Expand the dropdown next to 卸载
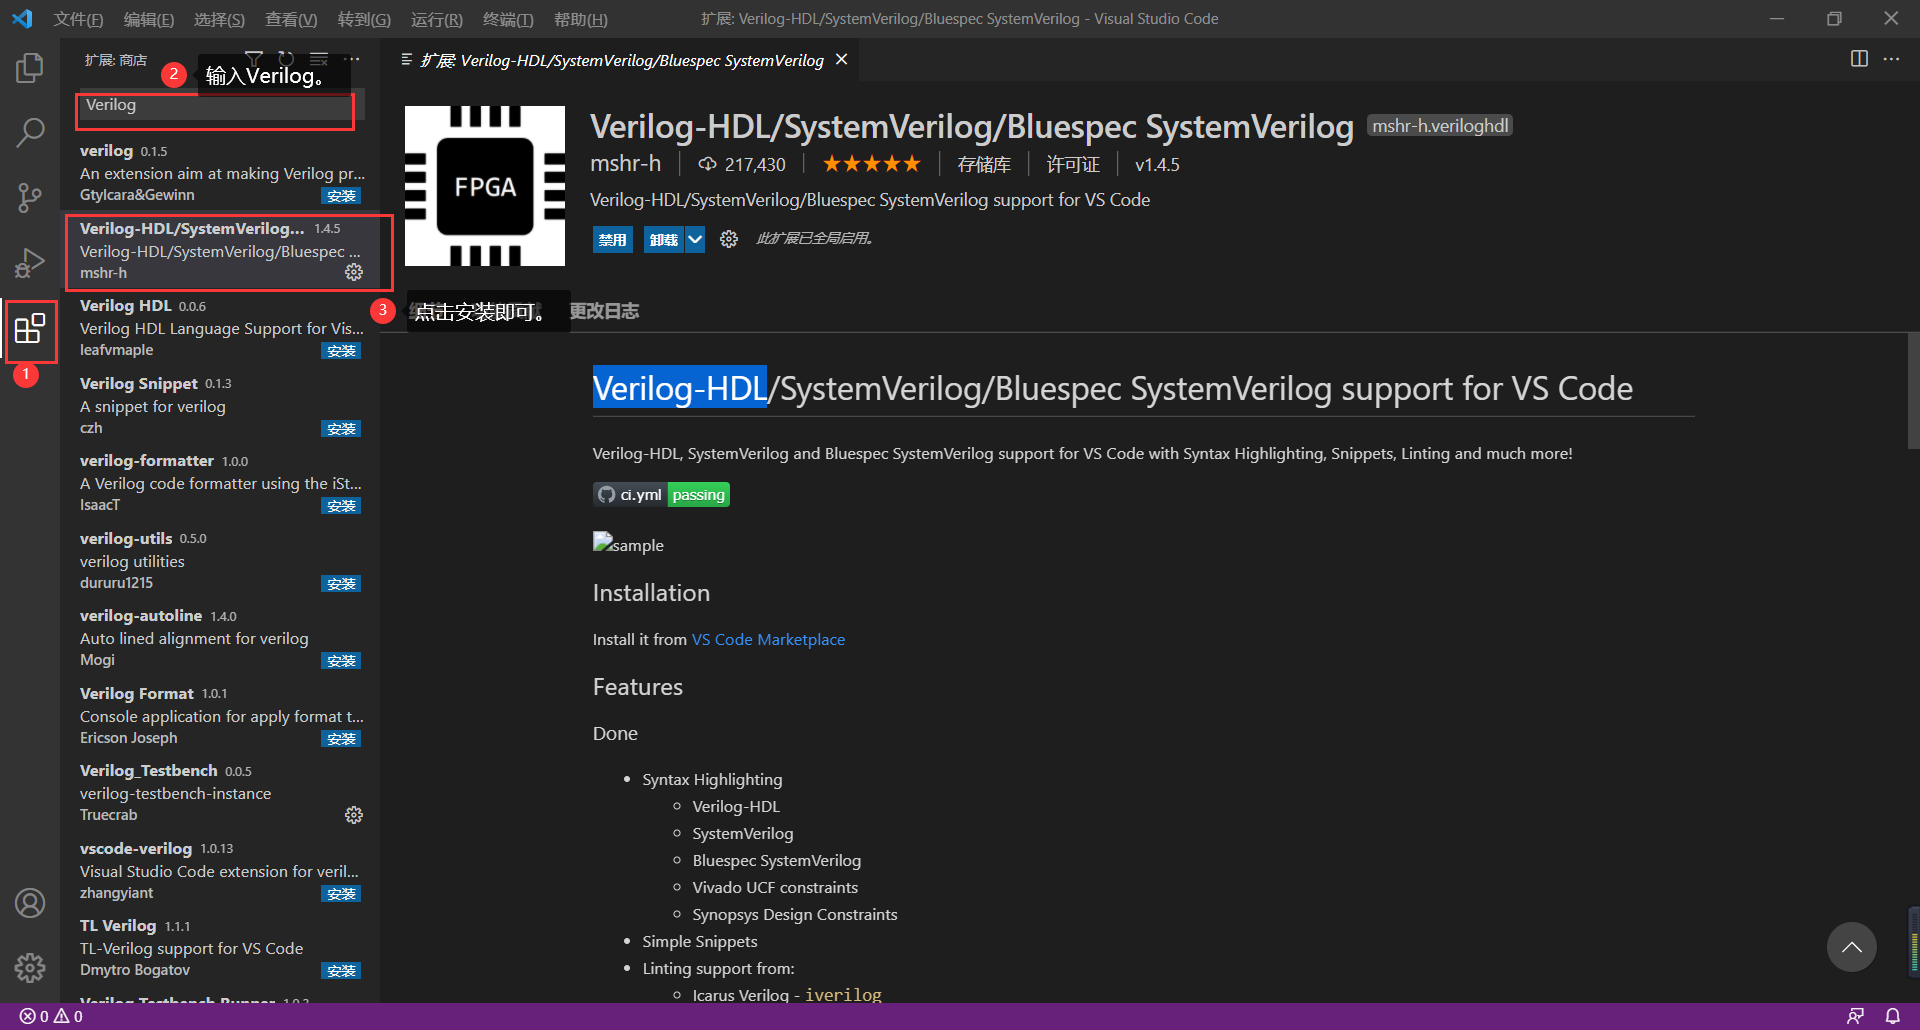 click(x=697, y=239)
